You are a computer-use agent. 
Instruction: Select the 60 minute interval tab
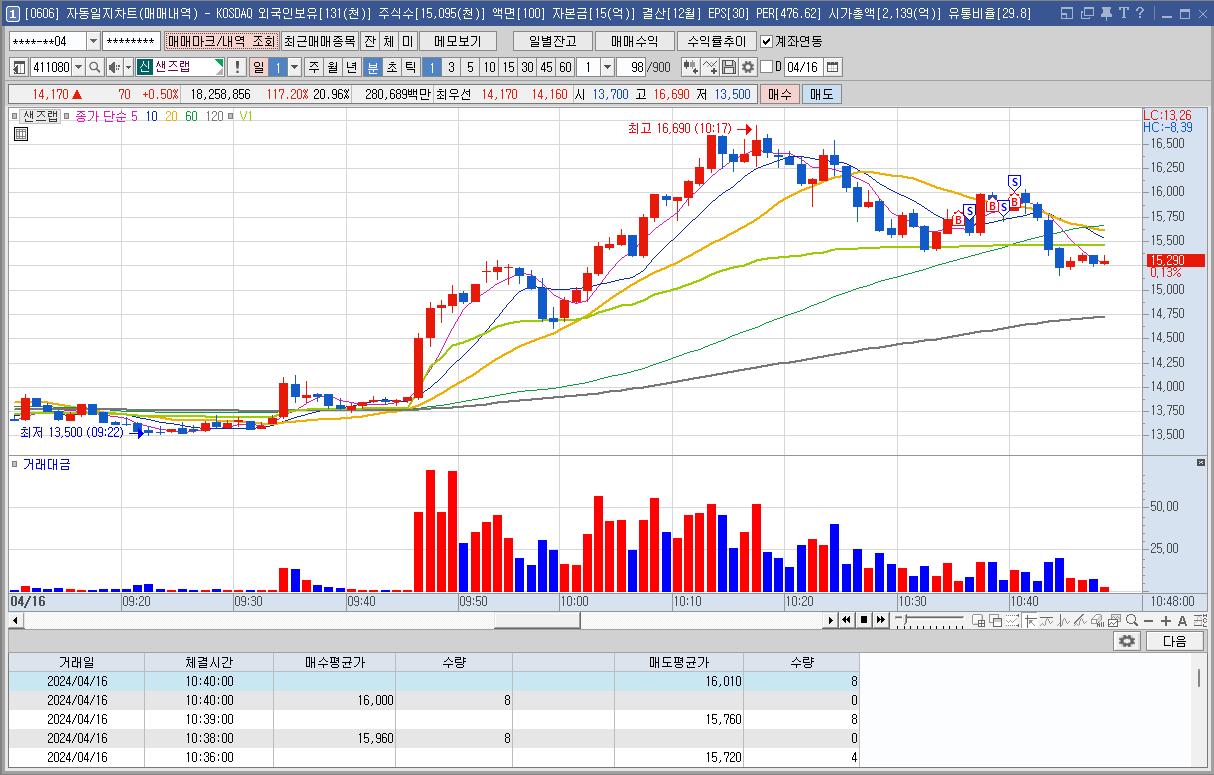click(x=565, y=67)
